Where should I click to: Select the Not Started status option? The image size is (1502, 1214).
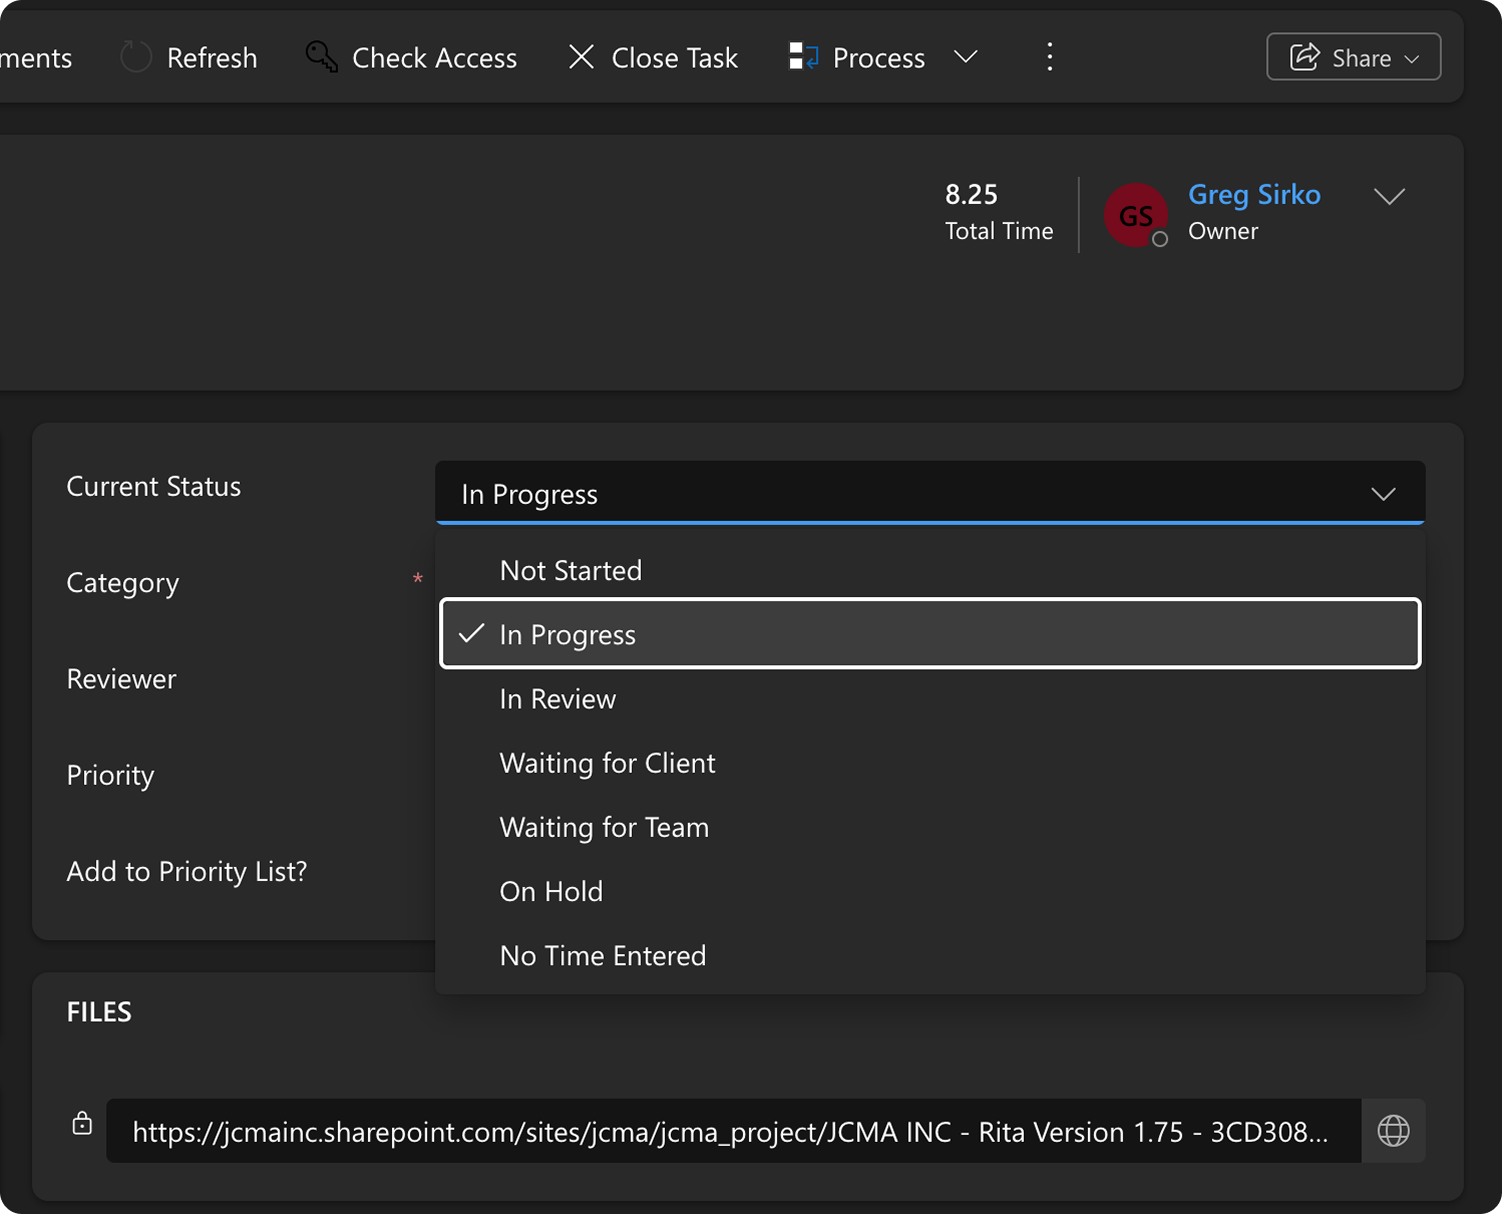point(571,571)
